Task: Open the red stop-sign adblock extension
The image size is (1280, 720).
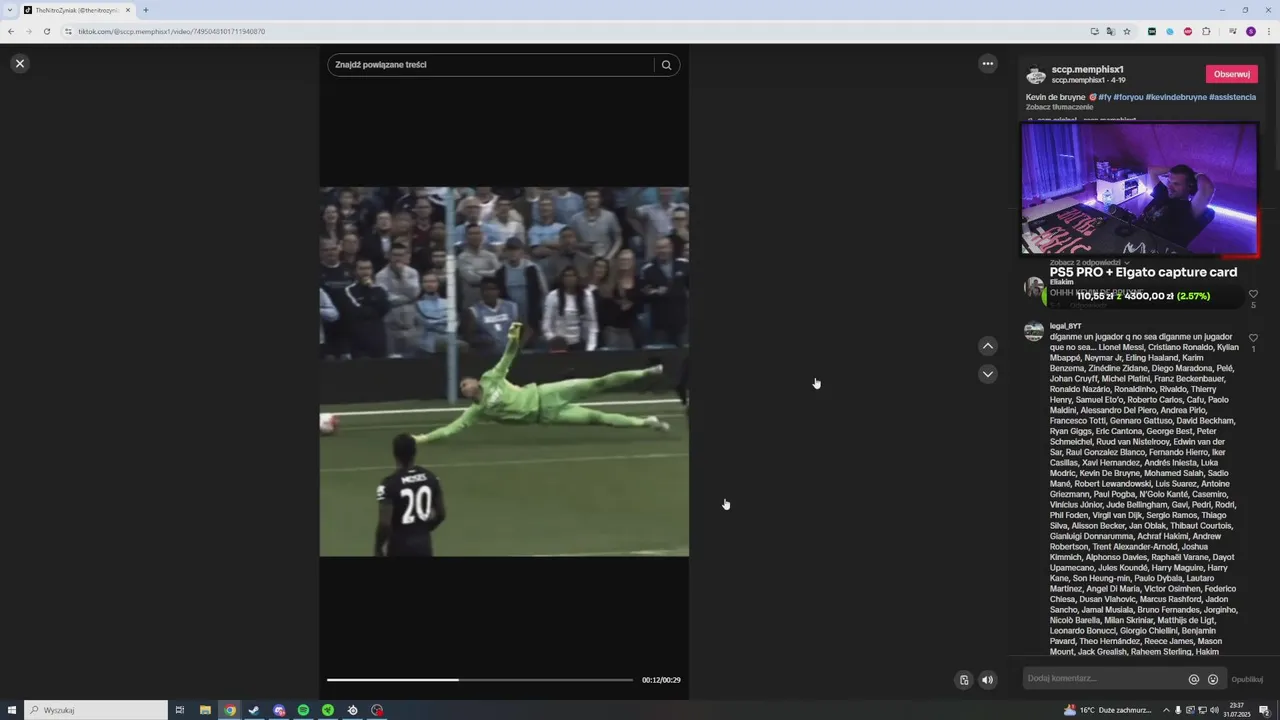Action: coord(1188,31)
